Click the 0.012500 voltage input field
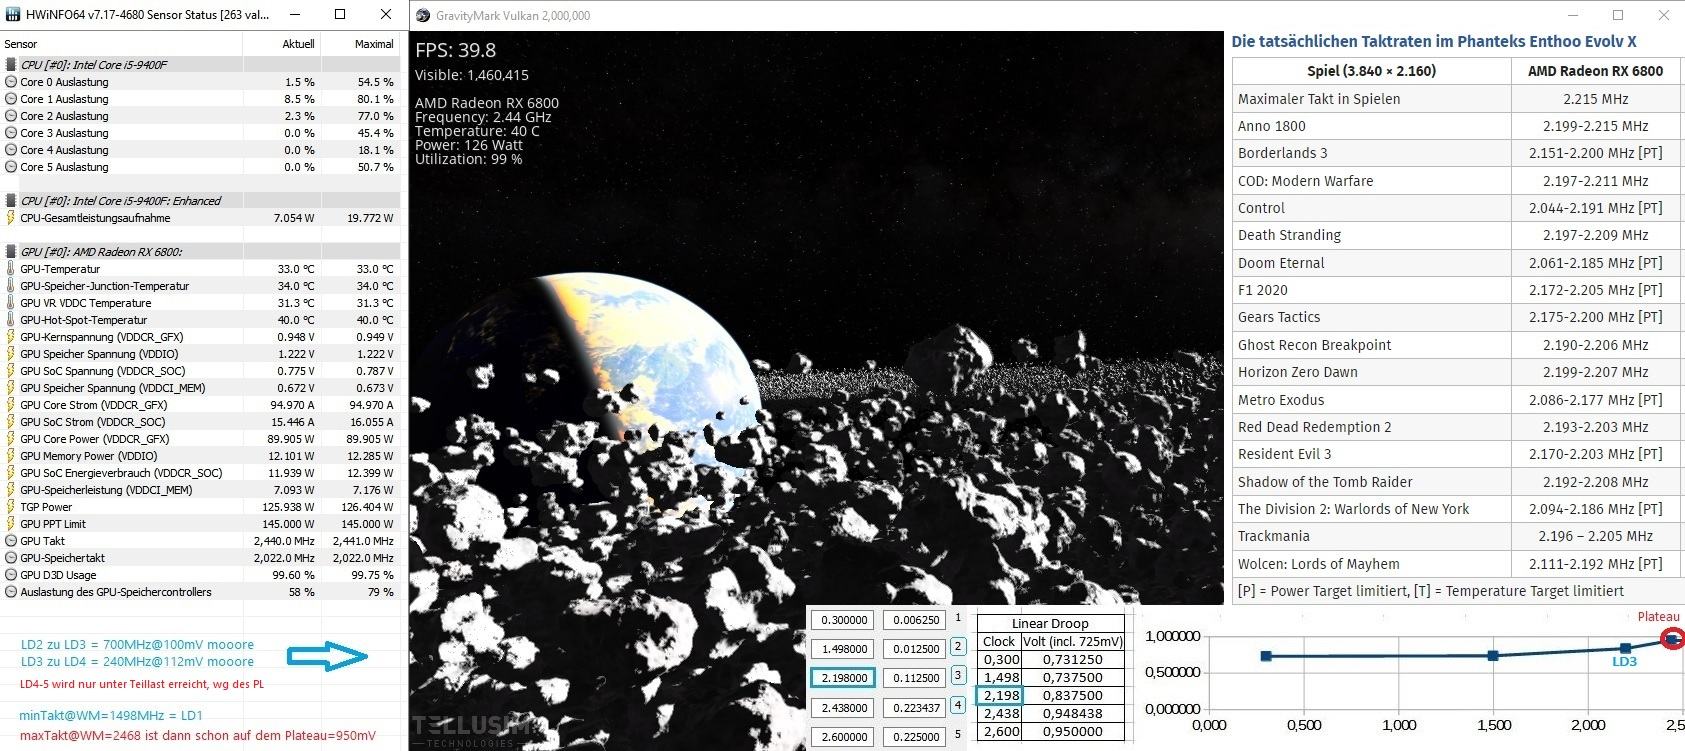This screenshot has width=1685, height=751. tap(915, 649)
